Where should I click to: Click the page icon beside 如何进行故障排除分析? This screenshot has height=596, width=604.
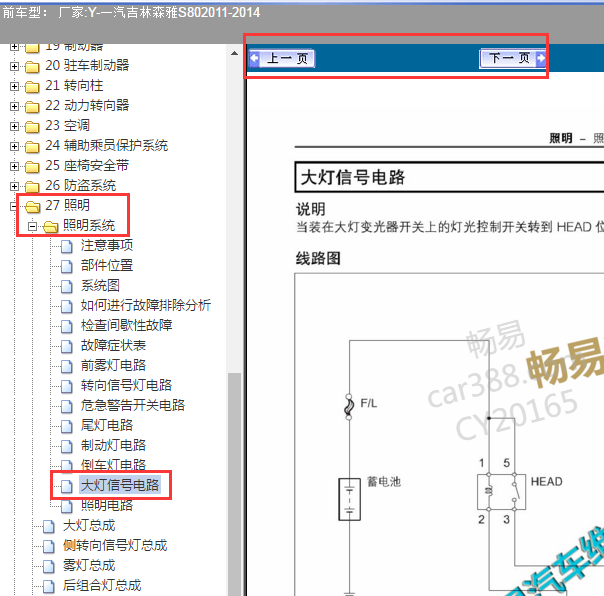point(67,307)
